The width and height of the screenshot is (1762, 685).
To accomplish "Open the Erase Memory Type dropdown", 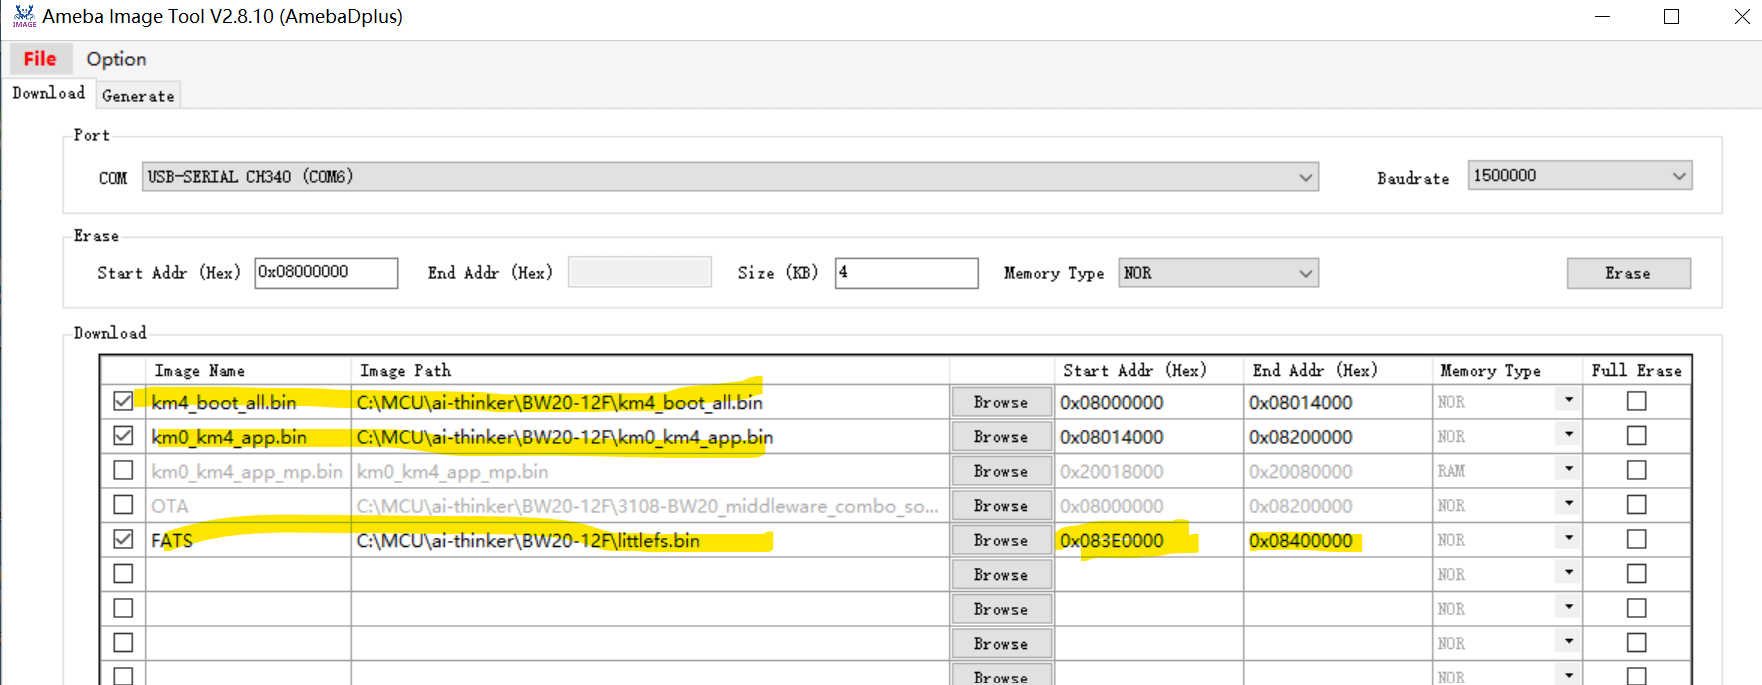I will pos(1305,273).
